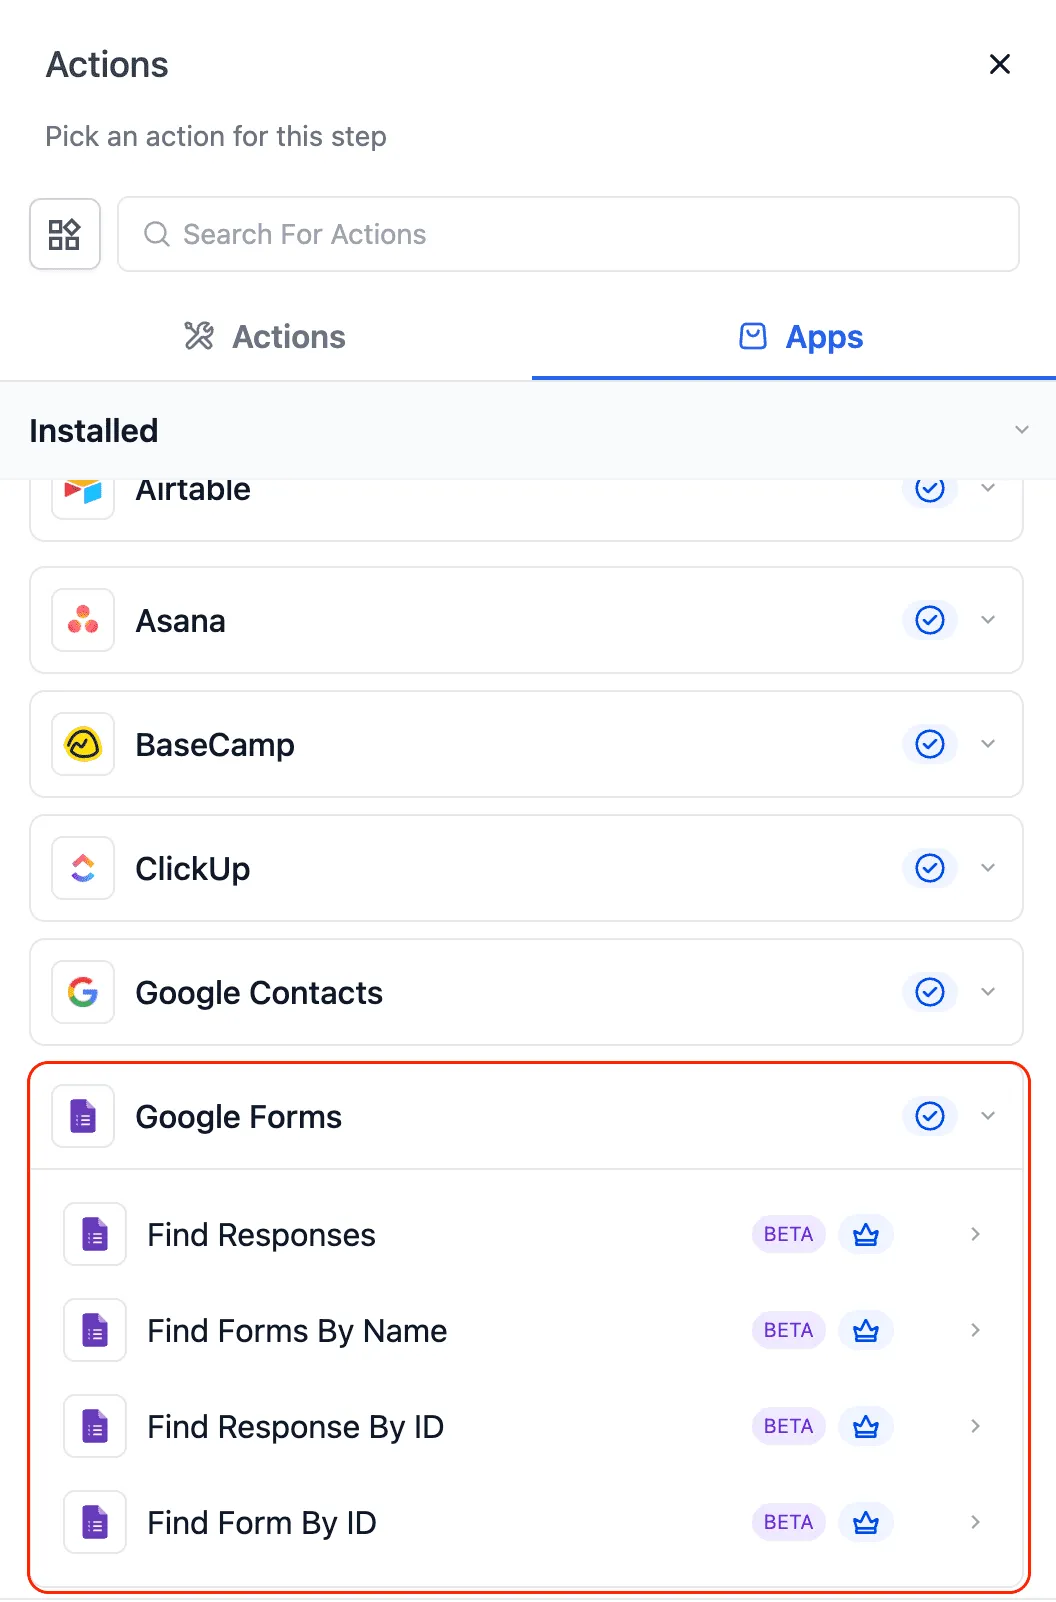This screenshot has height=1602, width=1056.
Task: Toggle the installed checkmark for Google Forms
Action: click(929, 1116)
